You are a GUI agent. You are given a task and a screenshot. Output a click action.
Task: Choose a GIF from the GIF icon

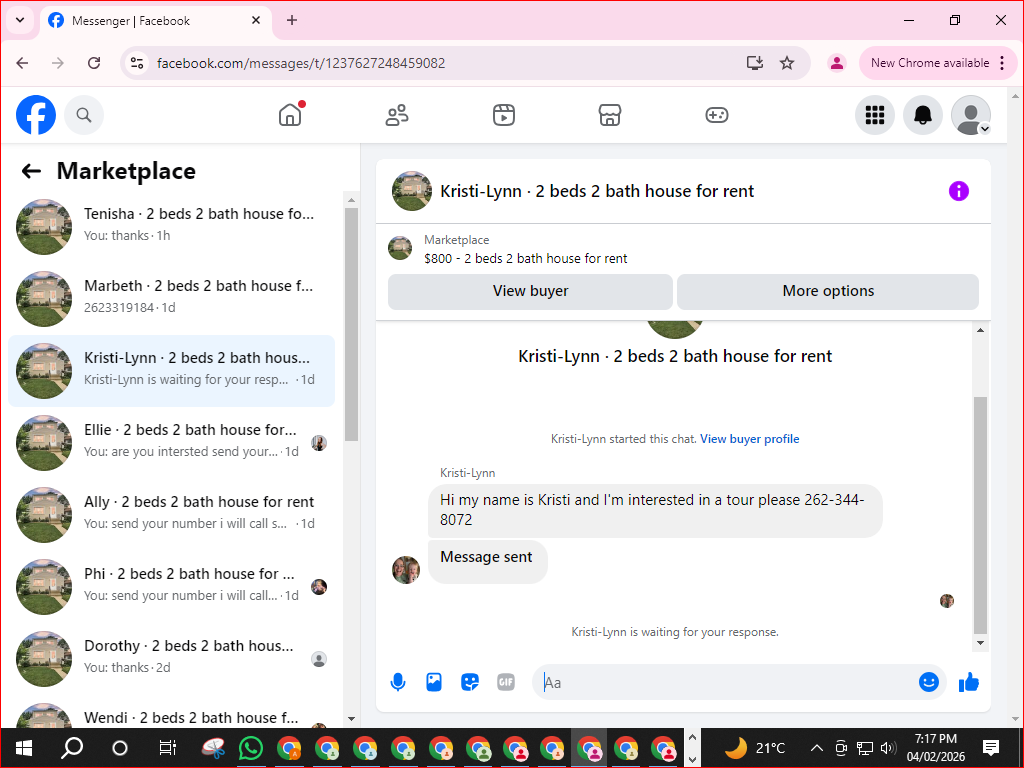[x=505, y=682]
